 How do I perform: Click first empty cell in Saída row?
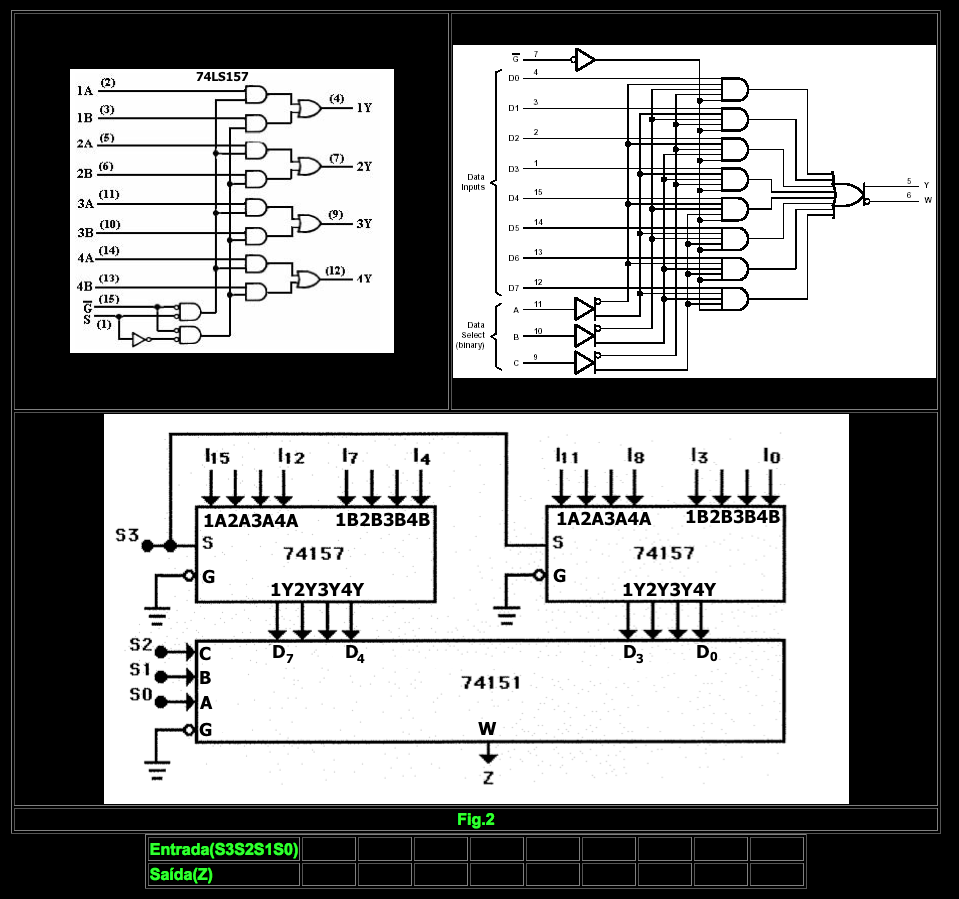click(x=328, y=875)
